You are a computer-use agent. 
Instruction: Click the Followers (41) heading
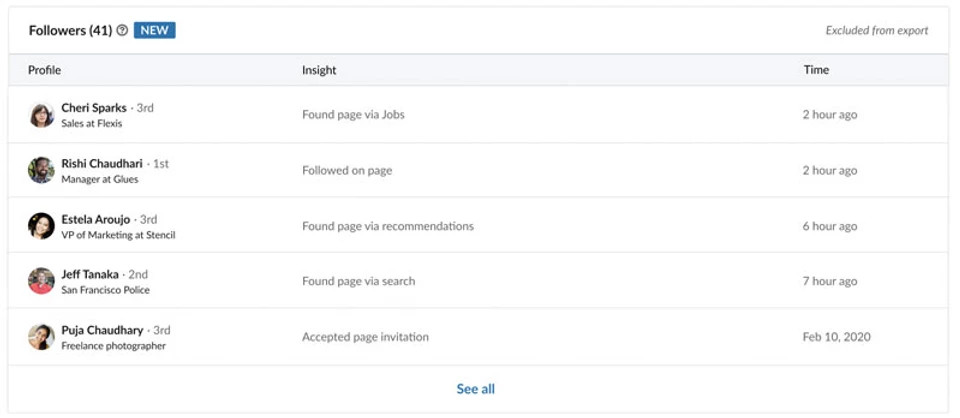[70, 31]
